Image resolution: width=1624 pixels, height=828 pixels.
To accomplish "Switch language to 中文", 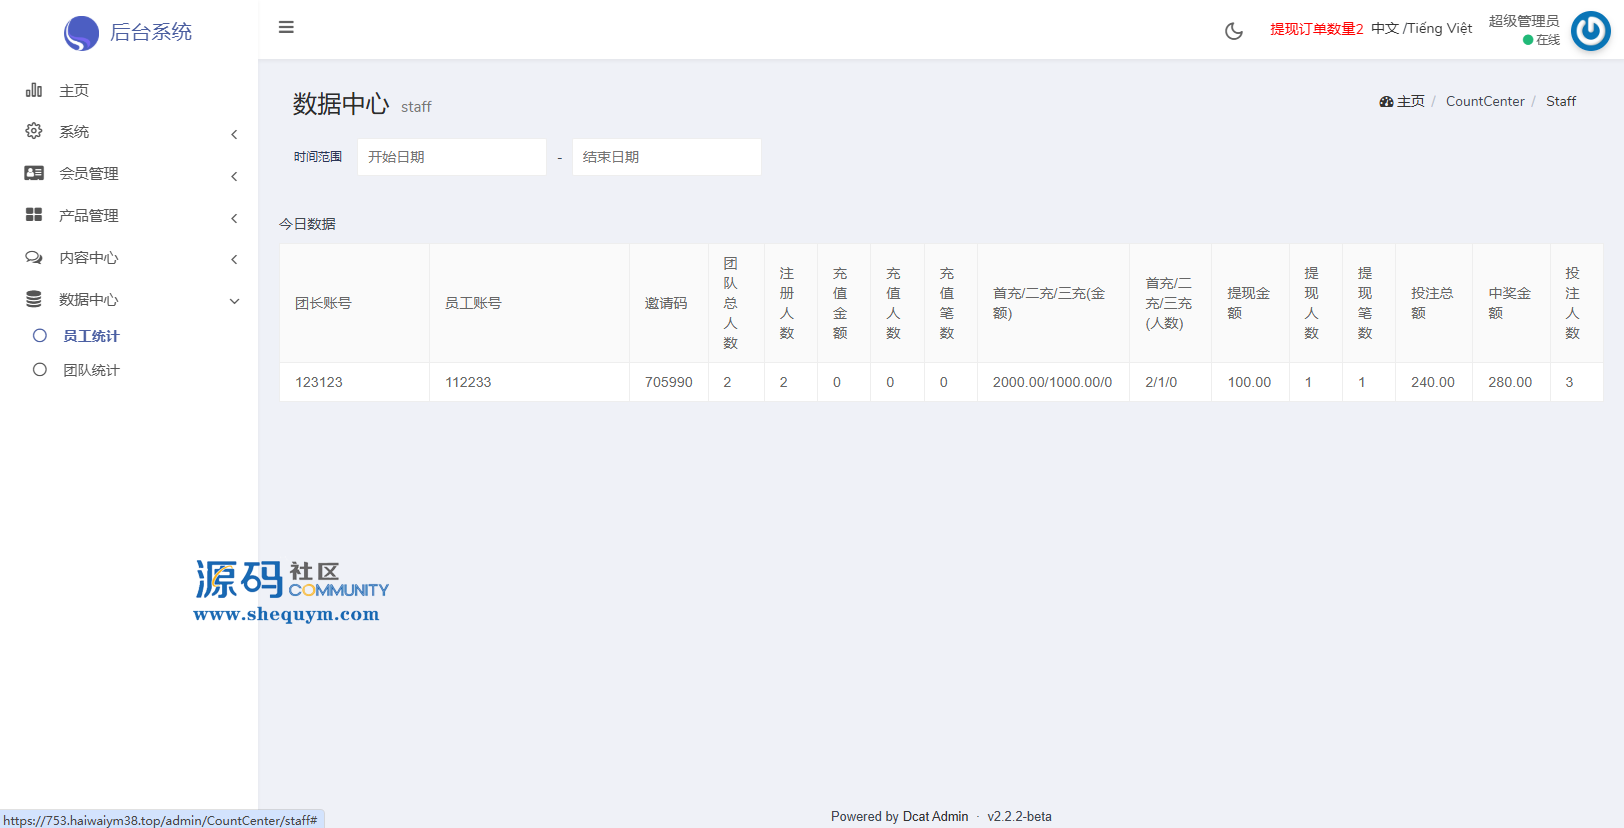I will [1385, 28].
